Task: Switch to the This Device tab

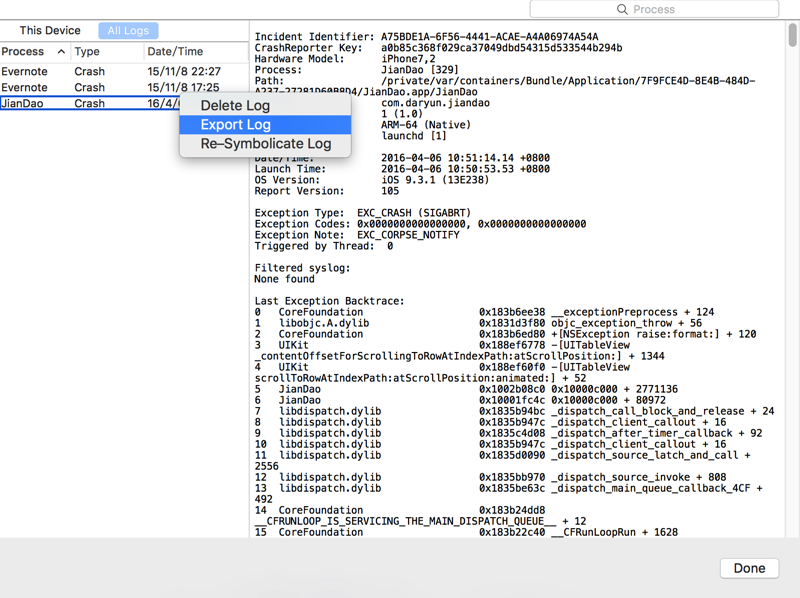Action: (50, 31)
